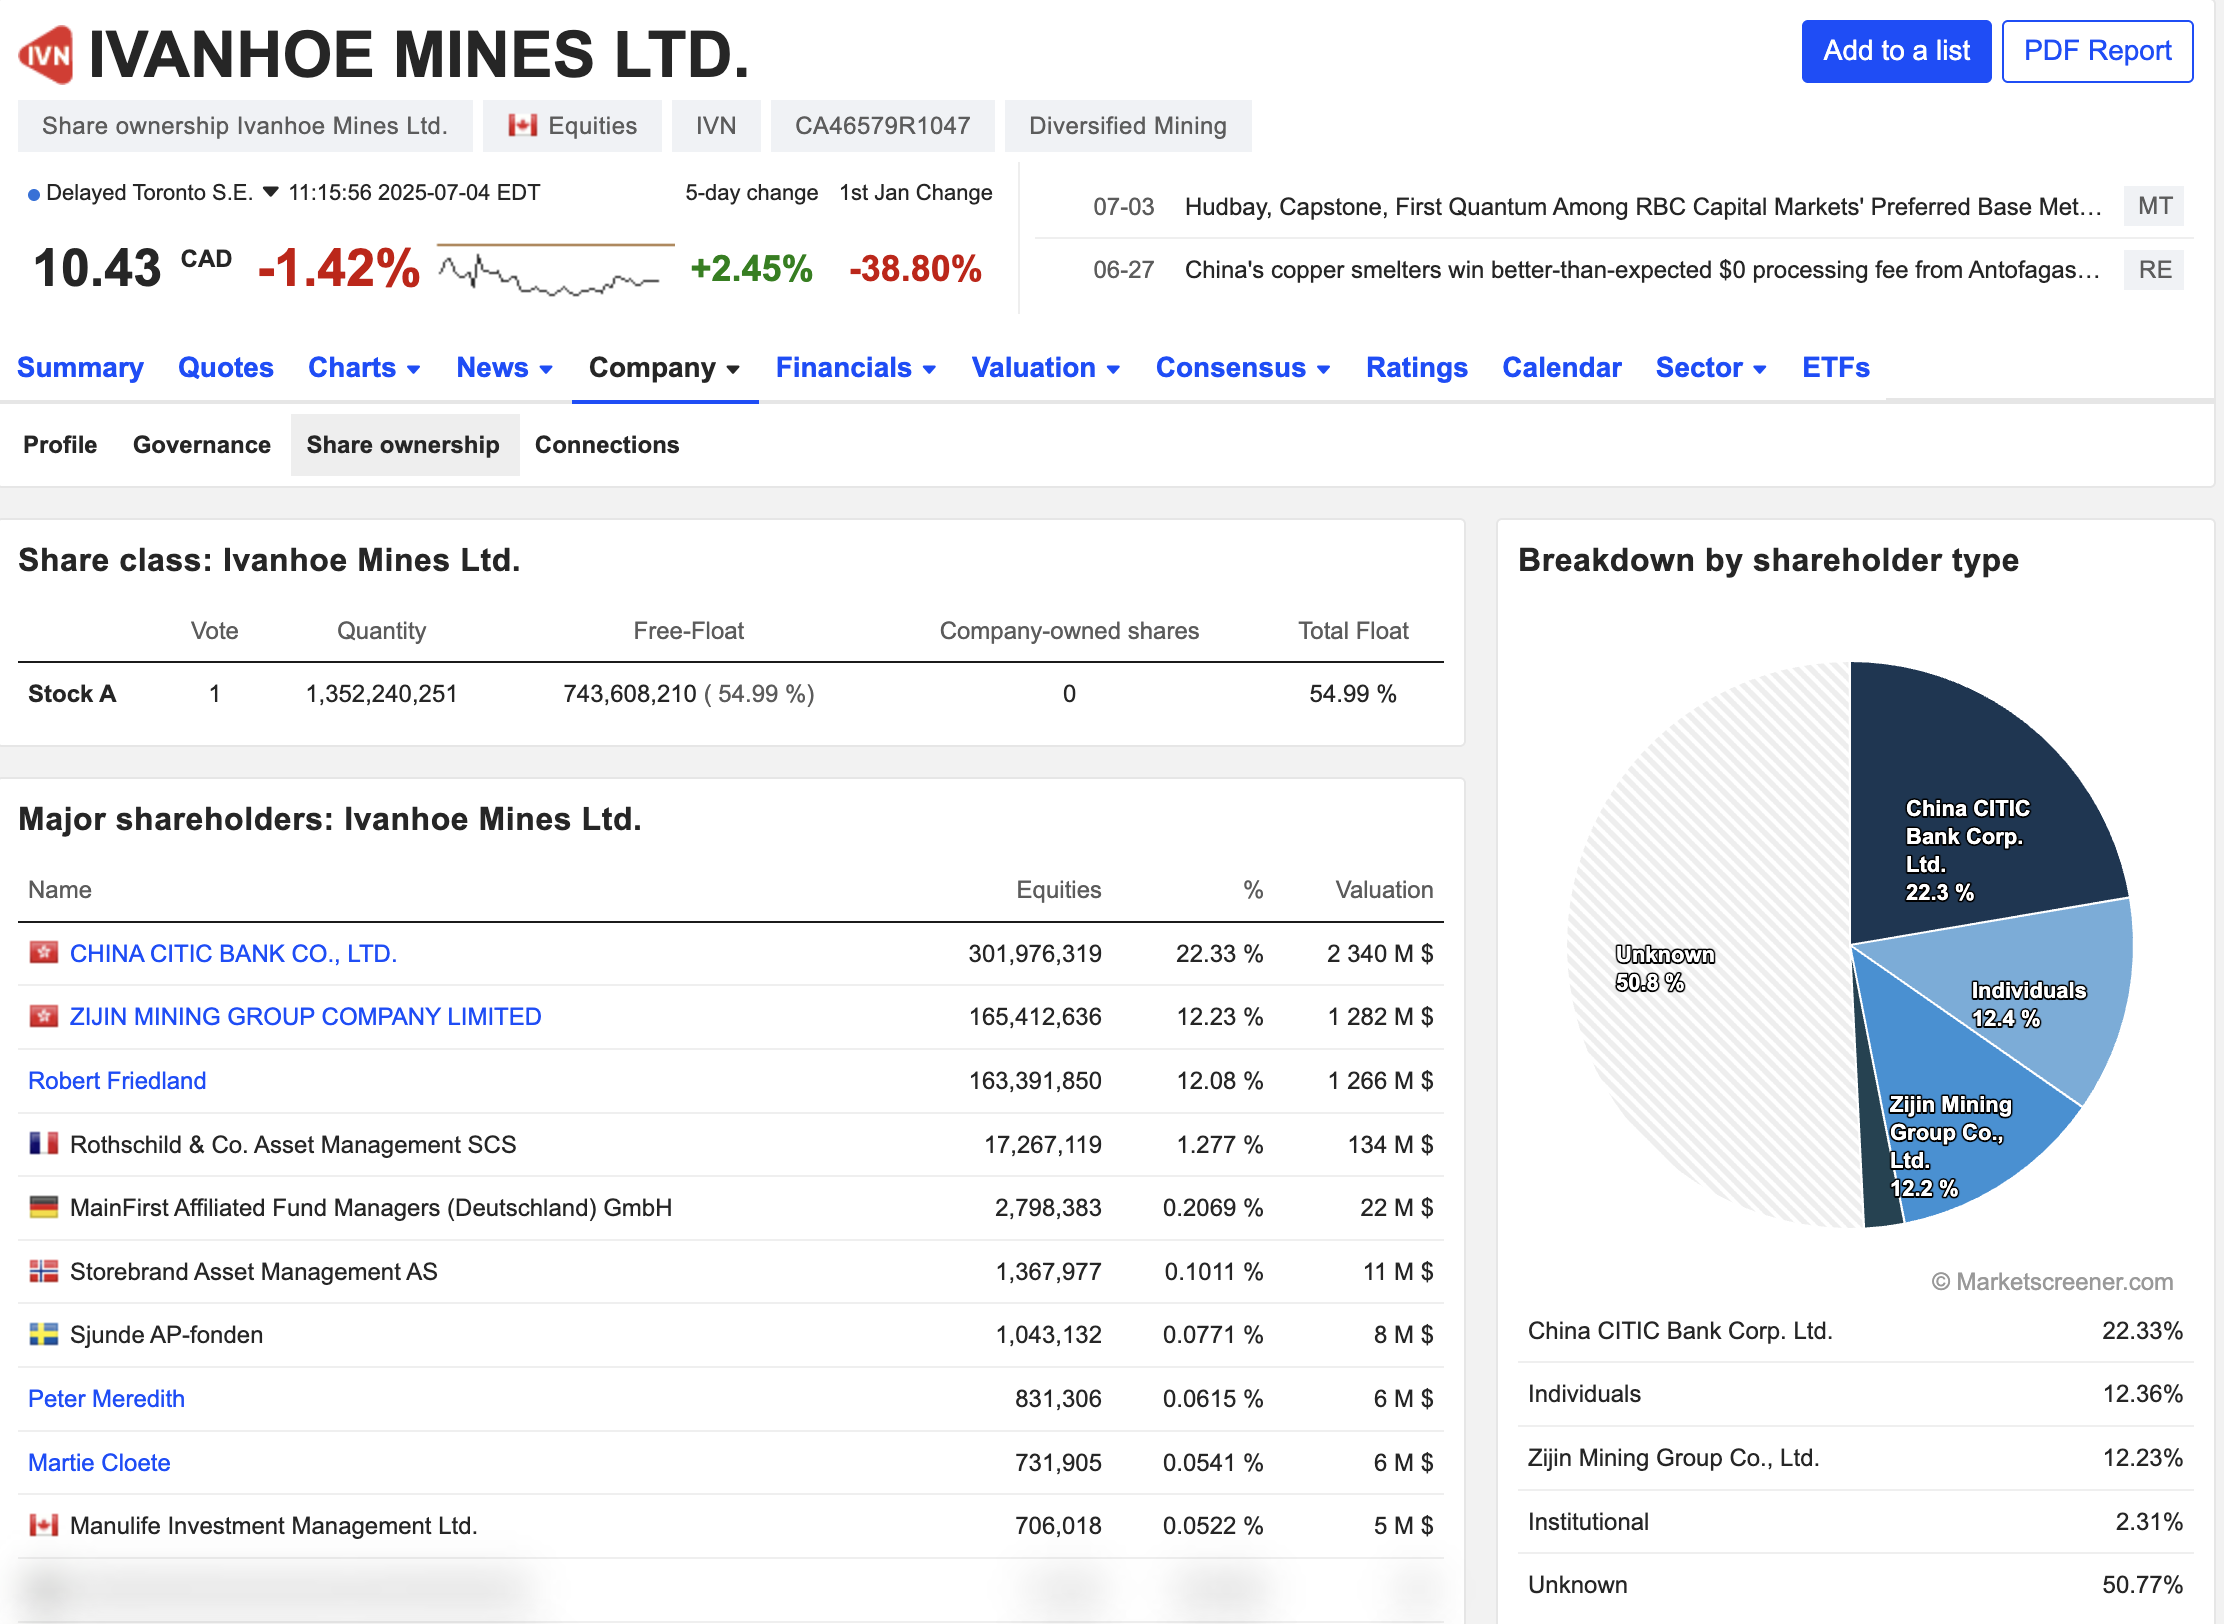Open the China's copper smelters news headline
This screenshot has width=2224, height=1624.
pos(1642,269)
